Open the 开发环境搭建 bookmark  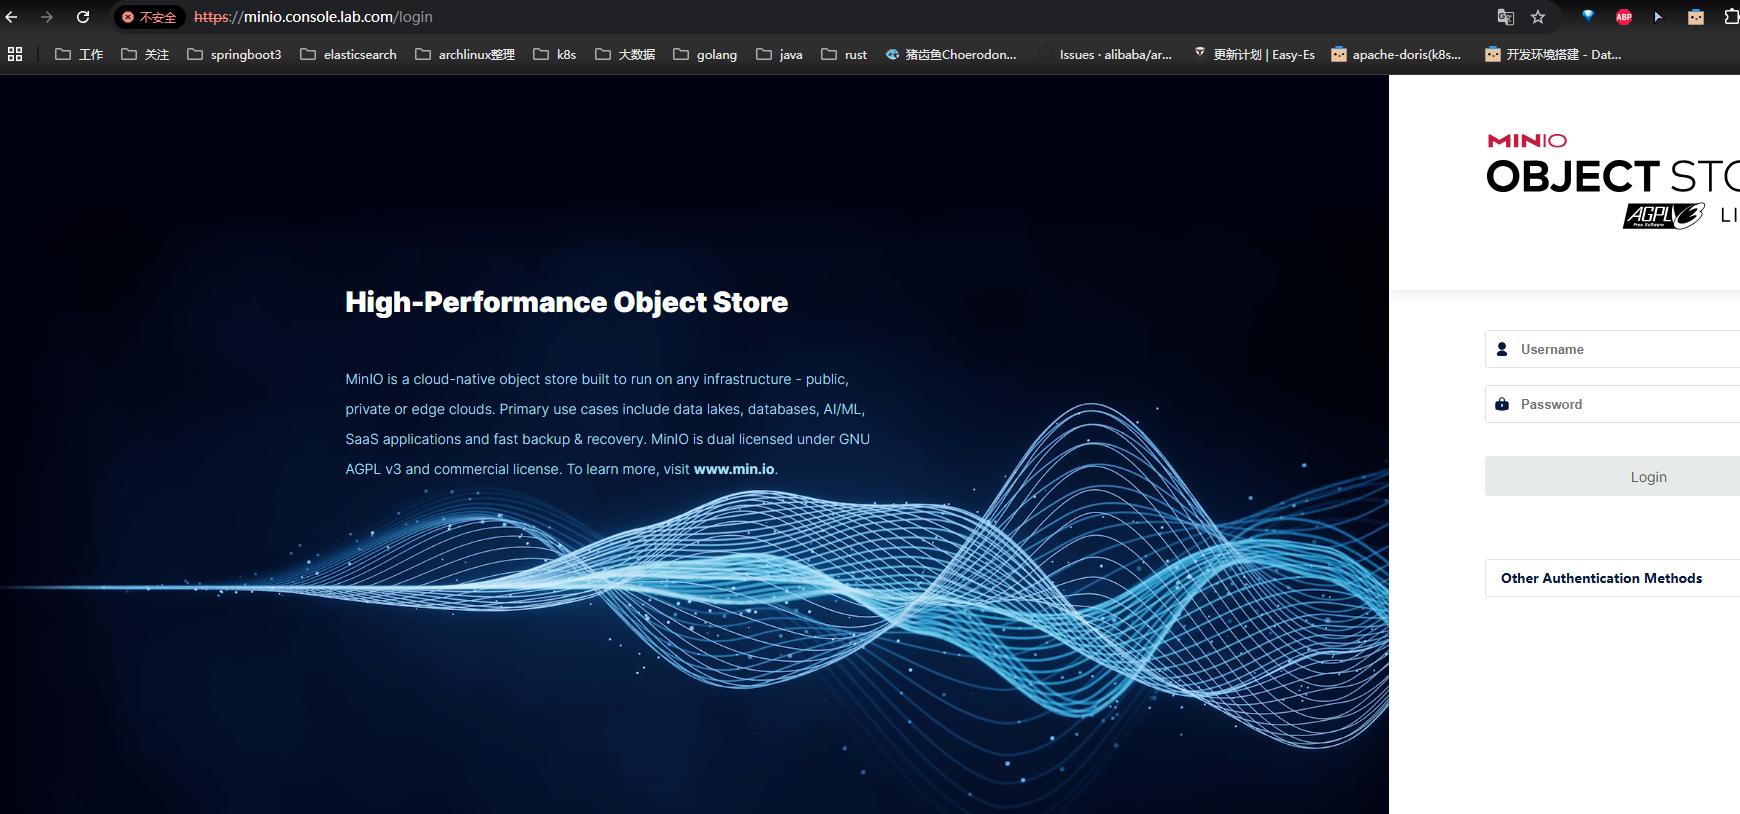[1553, 54]
